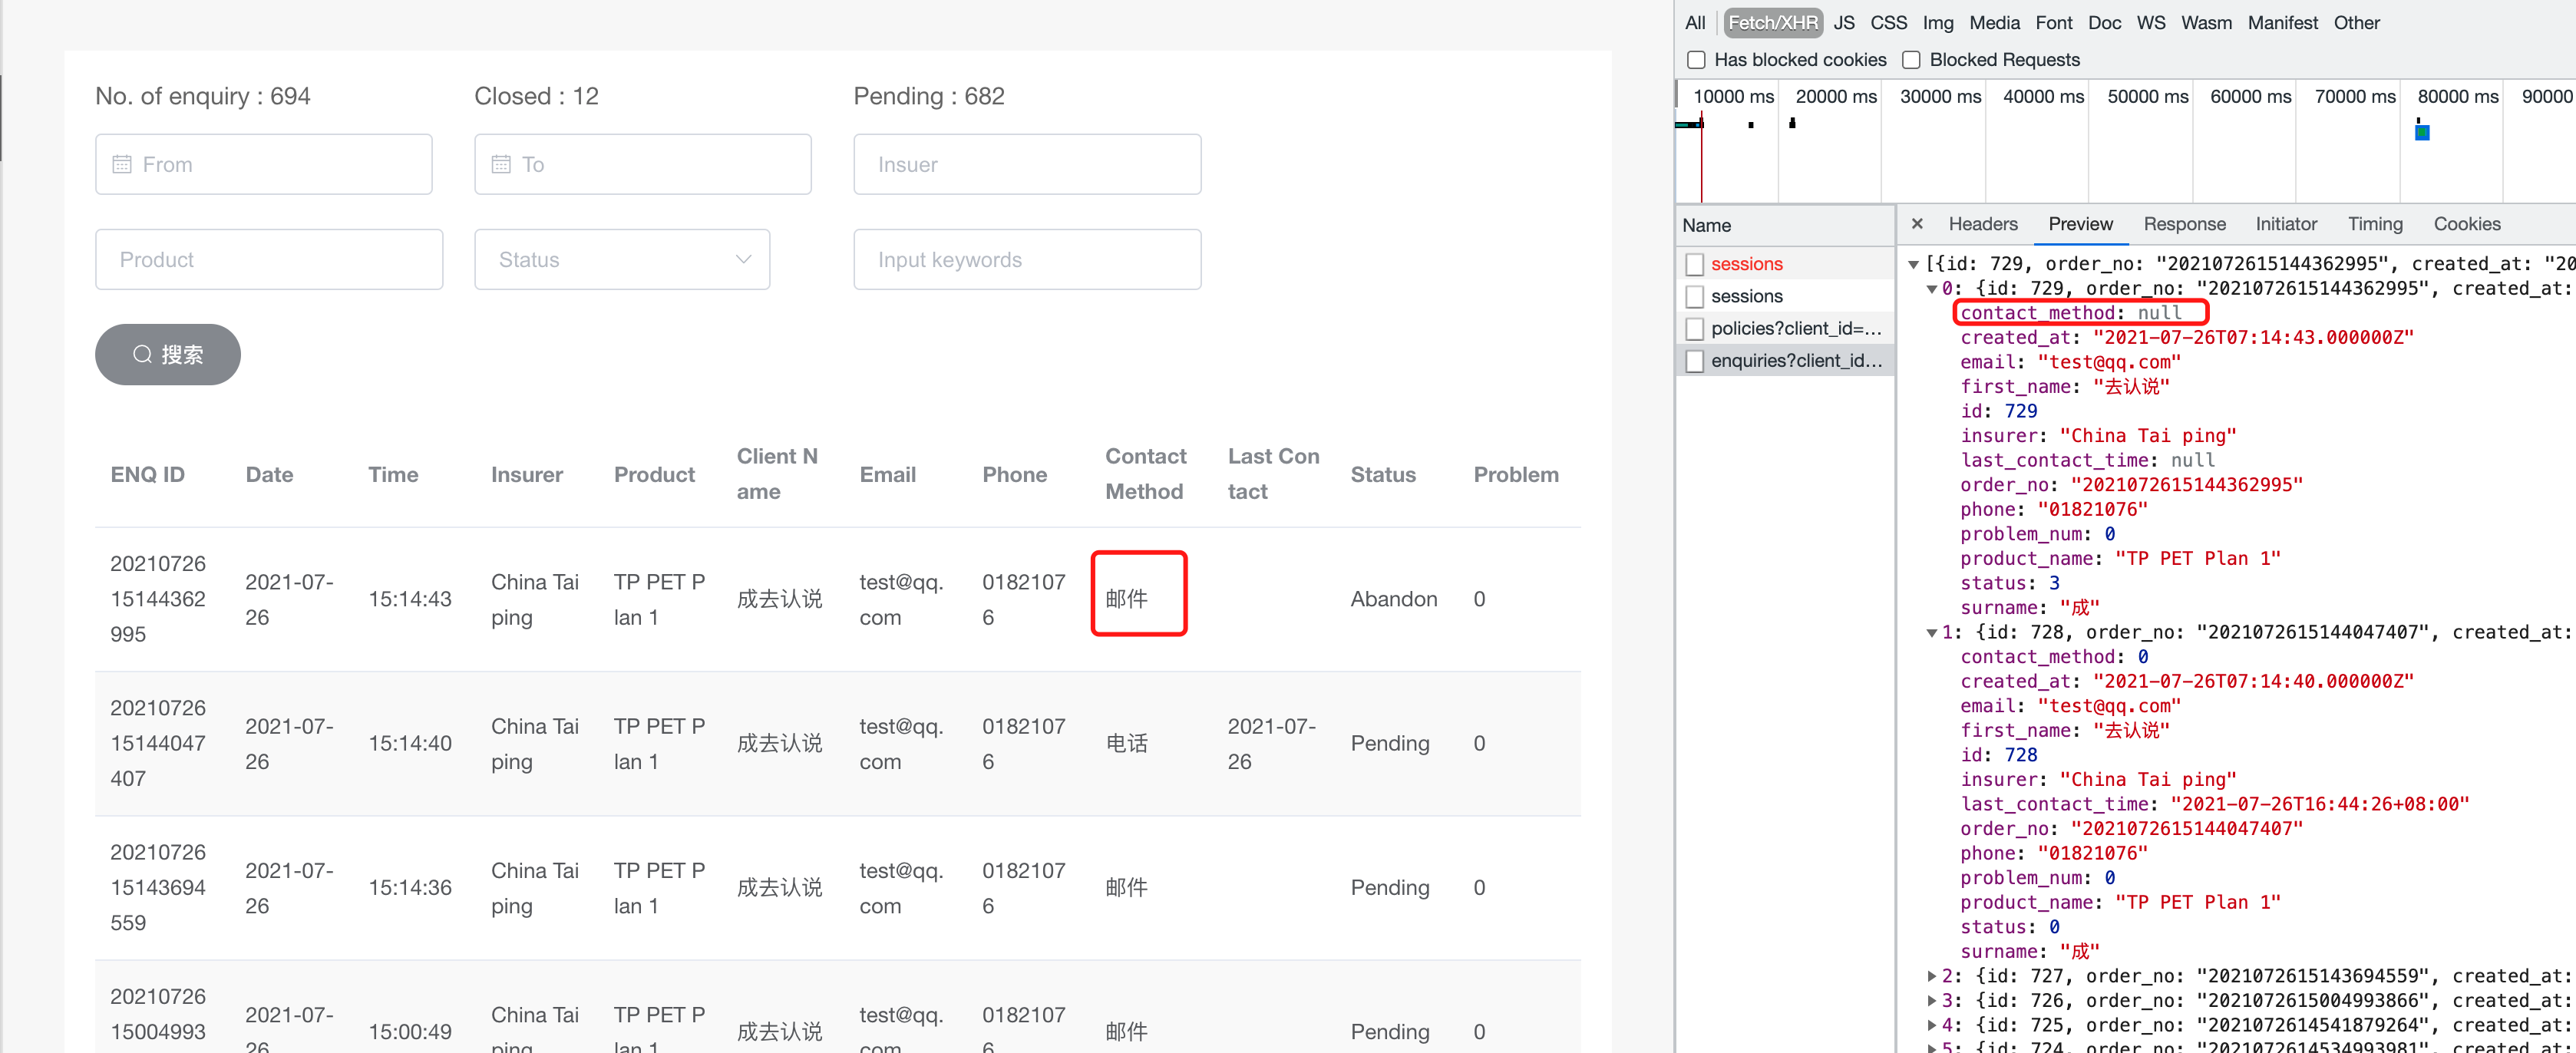This screenshot has width=2576, height=1053.
Task: Click the calendar icon in To field
Action: (x=501, y=164)
